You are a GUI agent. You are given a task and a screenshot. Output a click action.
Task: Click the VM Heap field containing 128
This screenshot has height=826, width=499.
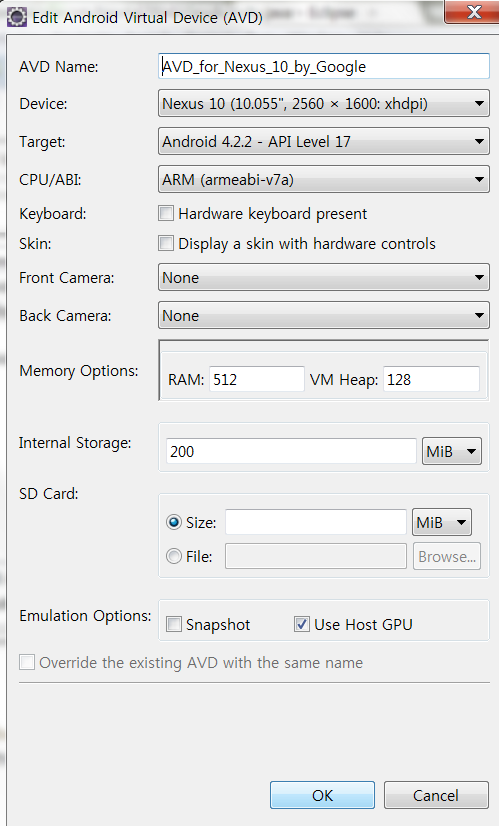point(431,379)
